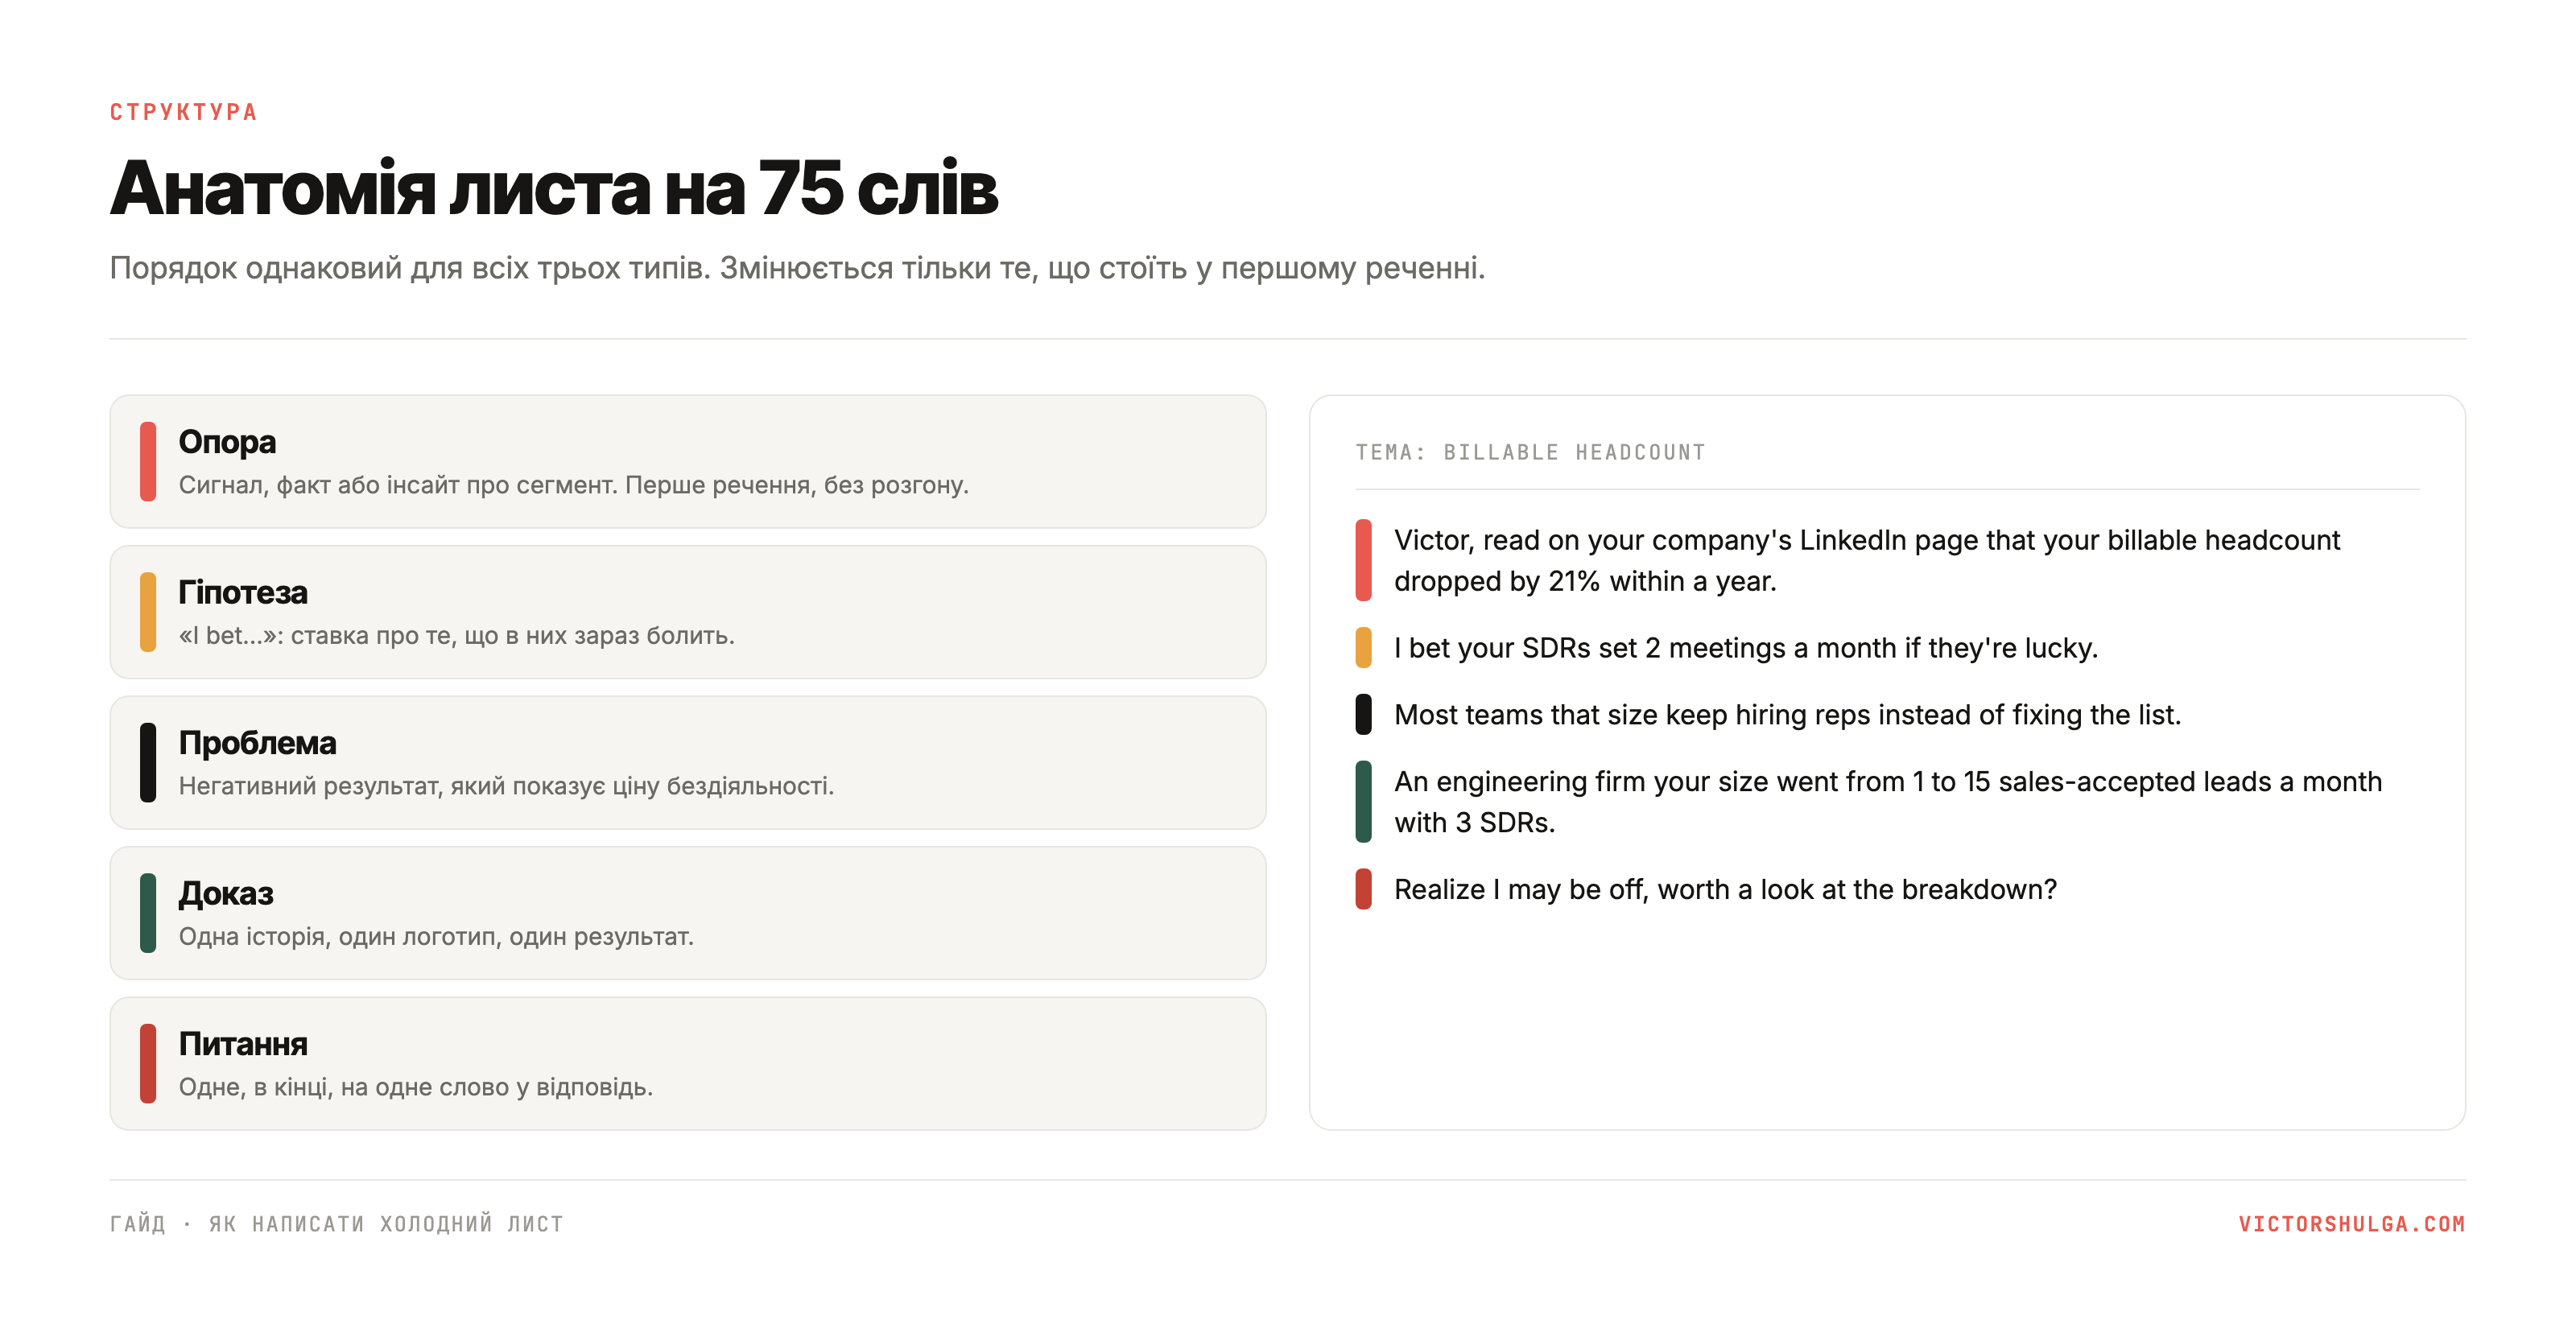Screen dimensions: 2576x1324
Task: Click the red color bar beside Опора
Action: (x=148, y=461)
